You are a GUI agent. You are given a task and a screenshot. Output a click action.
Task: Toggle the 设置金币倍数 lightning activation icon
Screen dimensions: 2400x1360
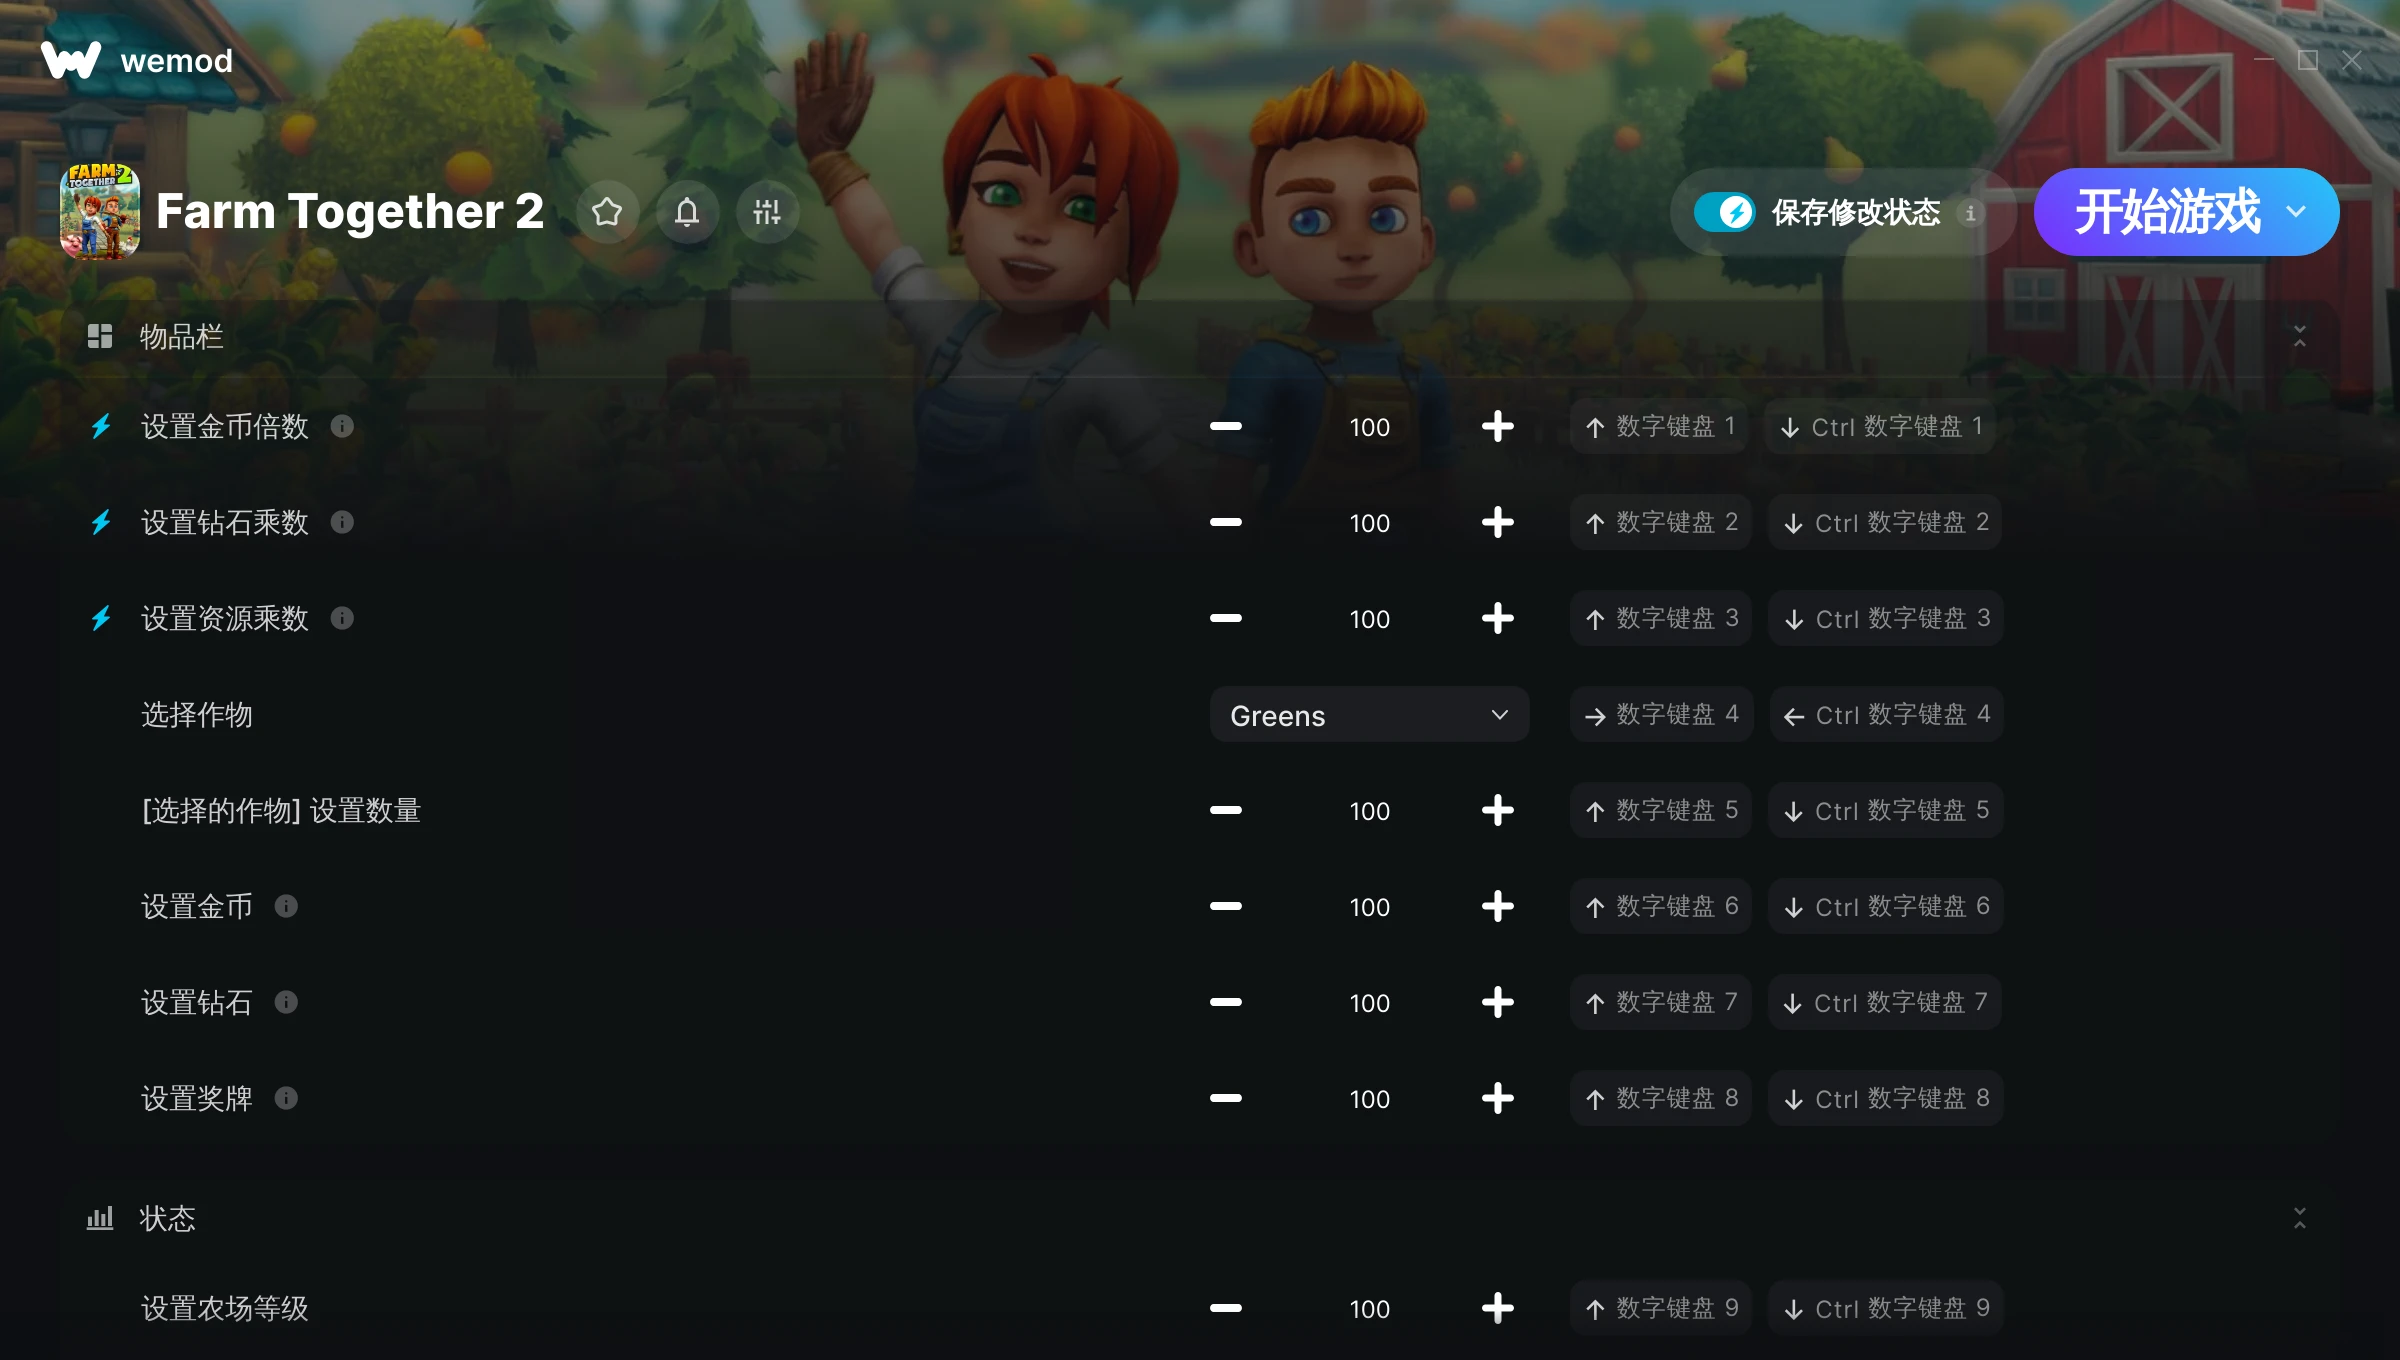101,427
